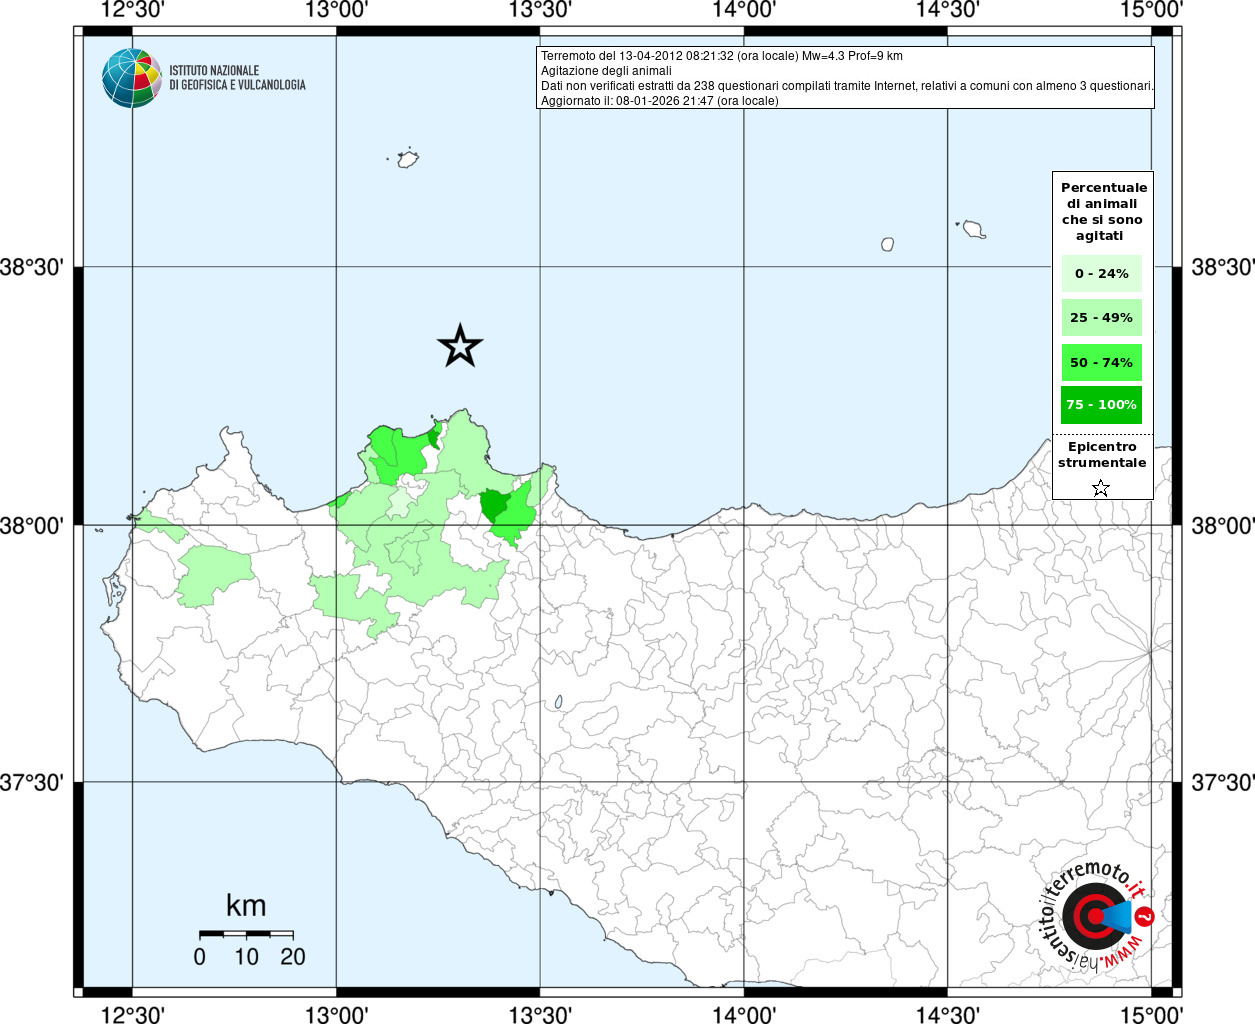The image size is (1255, 1024).
Task: Click the Istituto Nazionale di Geofisica text
Action: pos(237,78)
